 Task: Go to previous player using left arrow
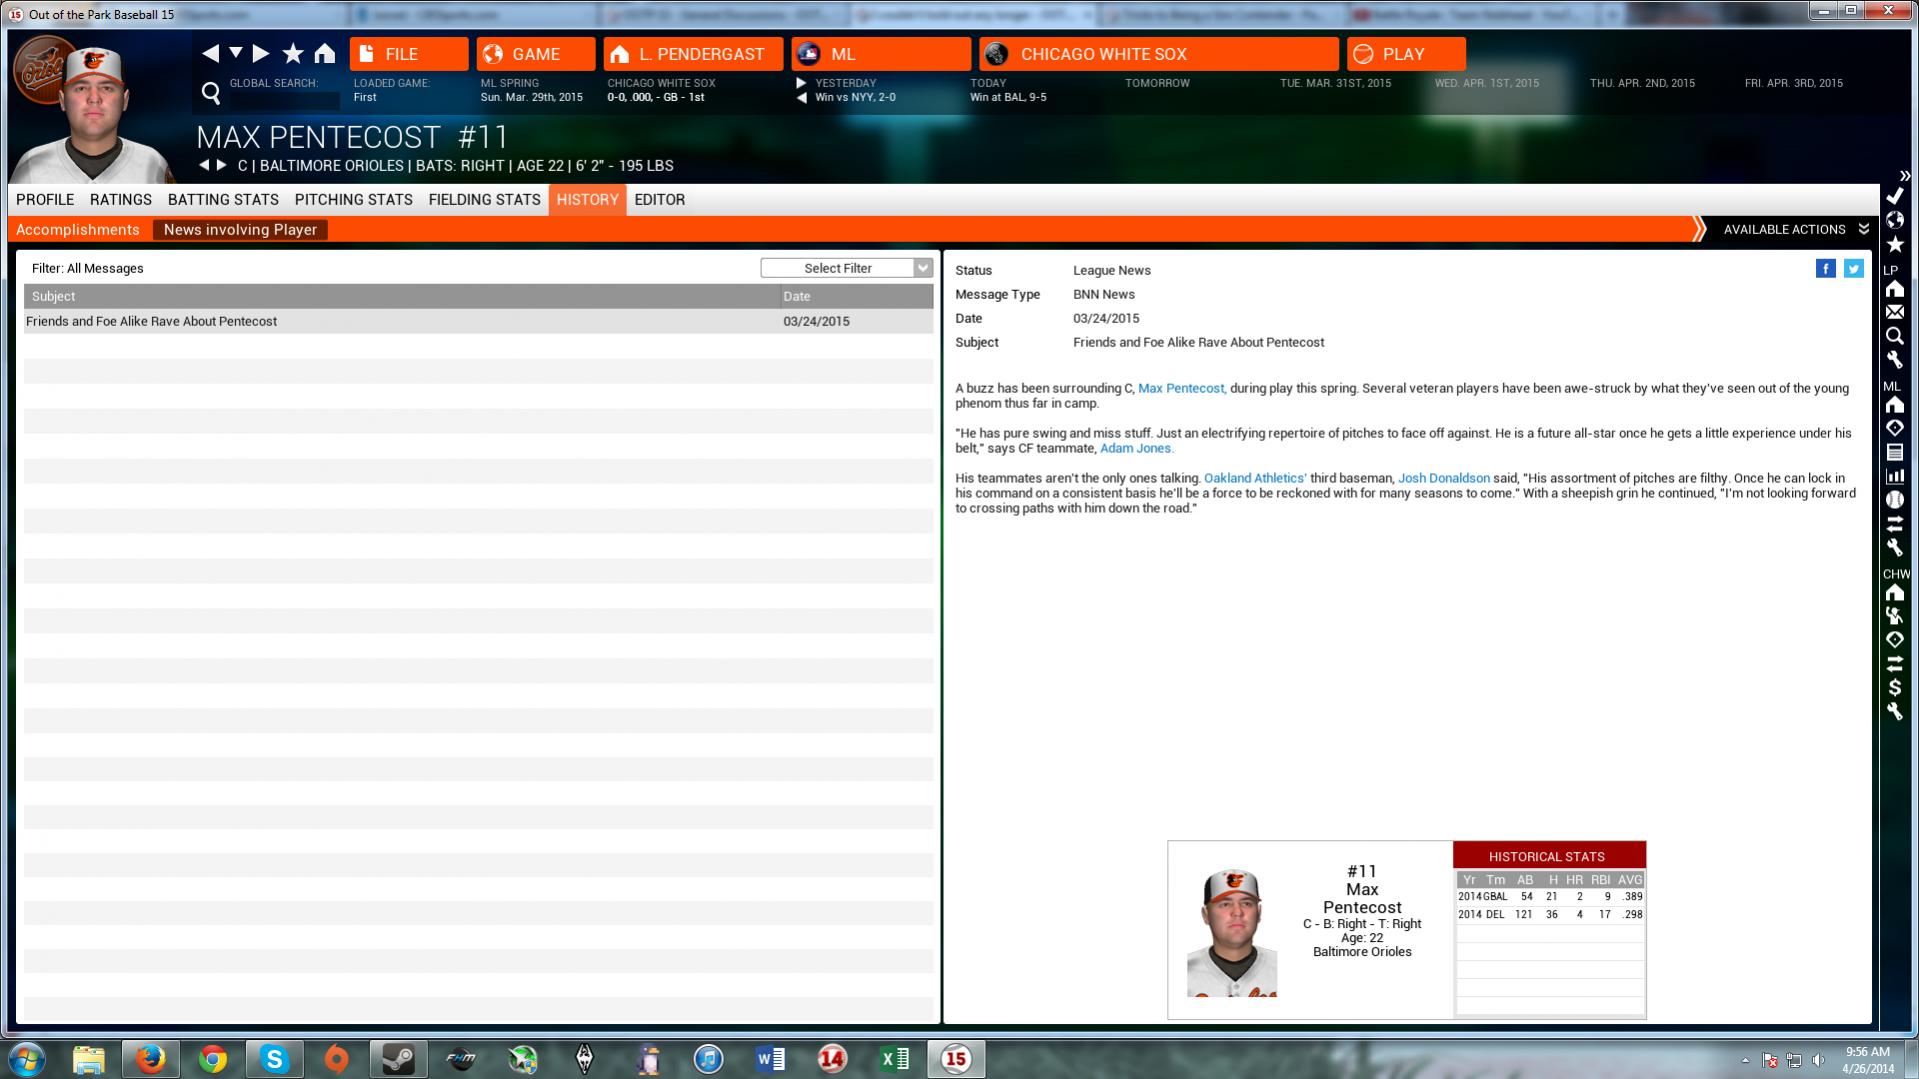(204, 165)
